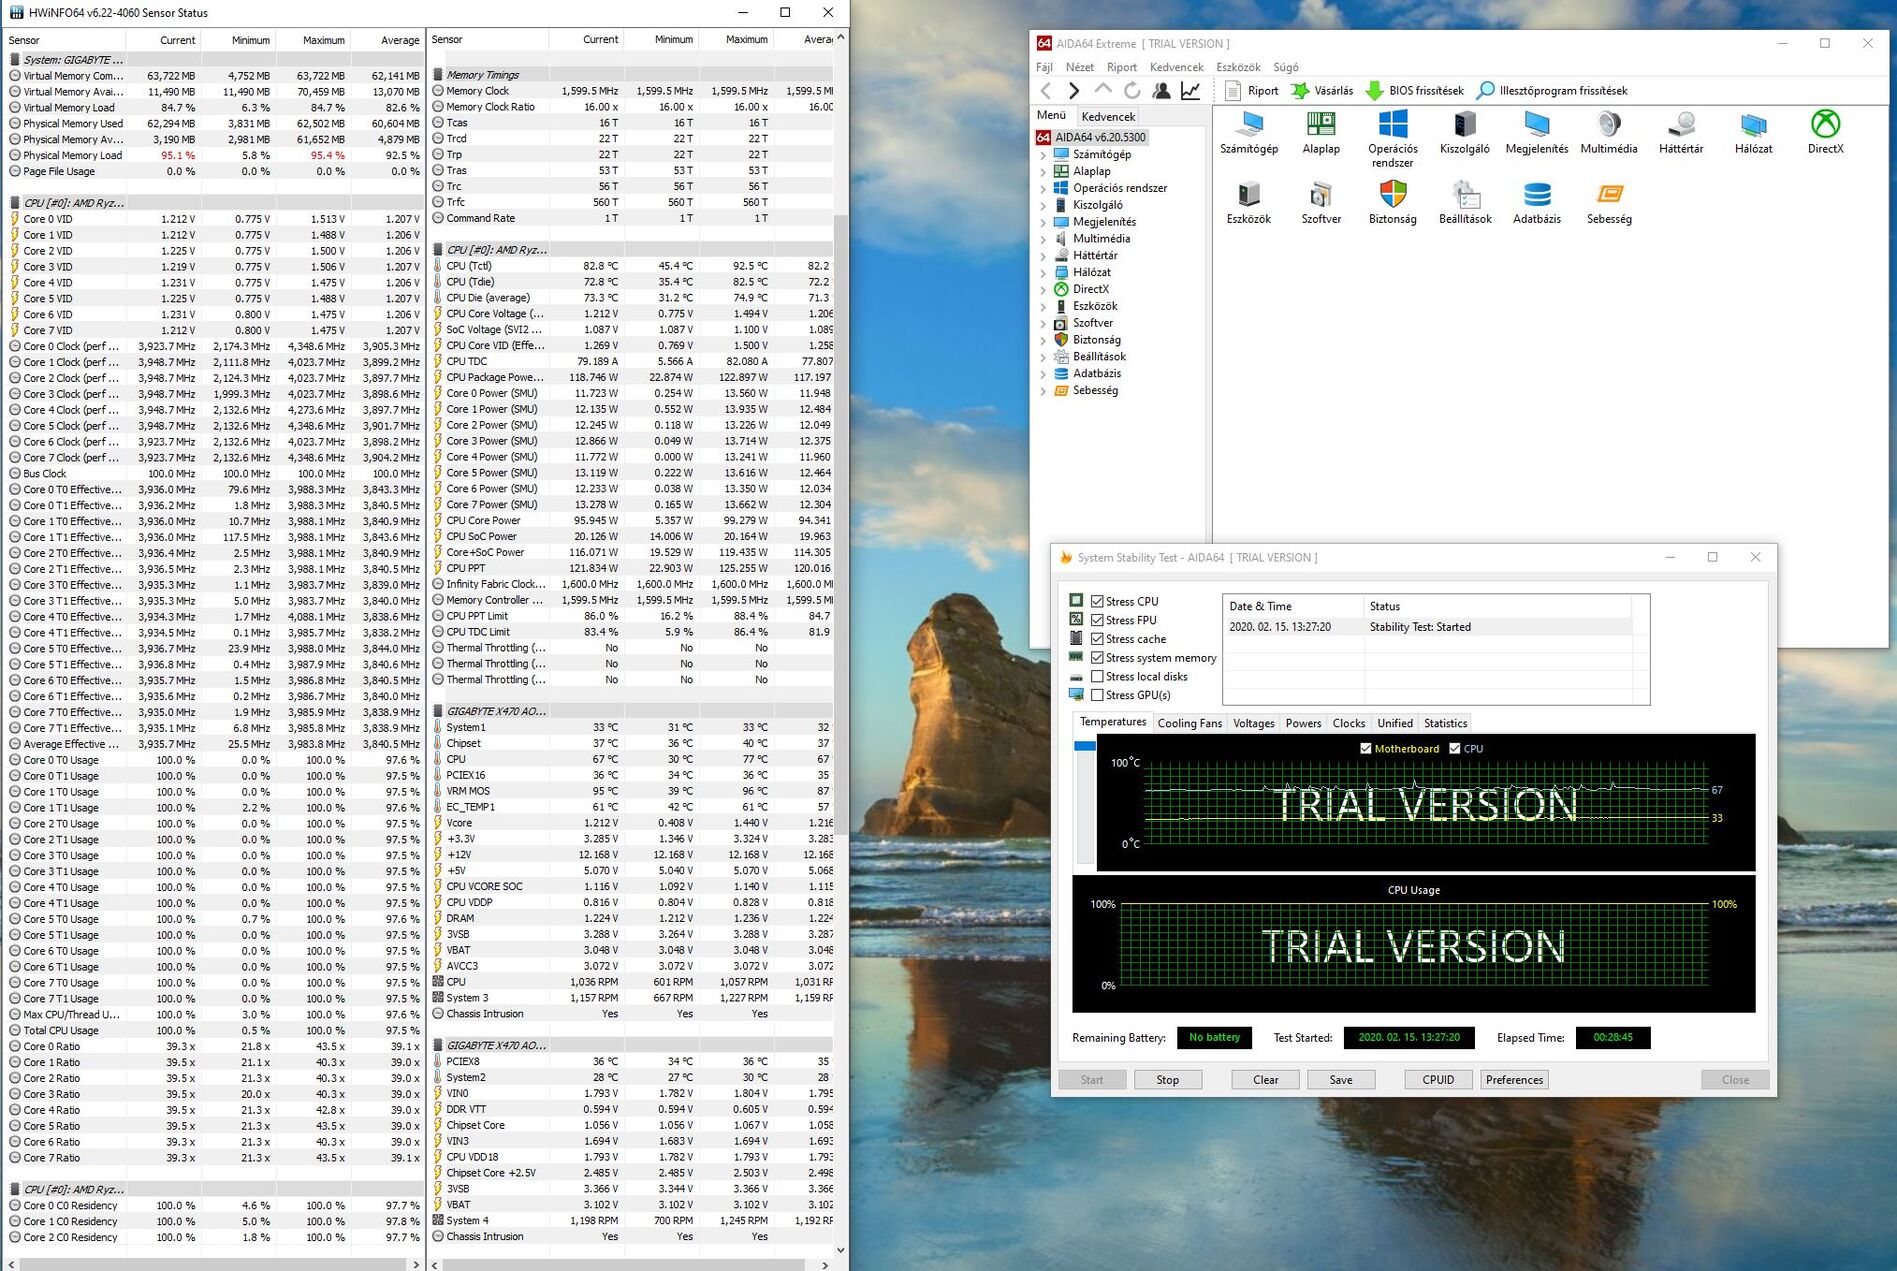Click the graph chart icon in AIDA64 toolbar
The width and height of the screenshot is (1897, 1271).
(x=1190, y=91)
